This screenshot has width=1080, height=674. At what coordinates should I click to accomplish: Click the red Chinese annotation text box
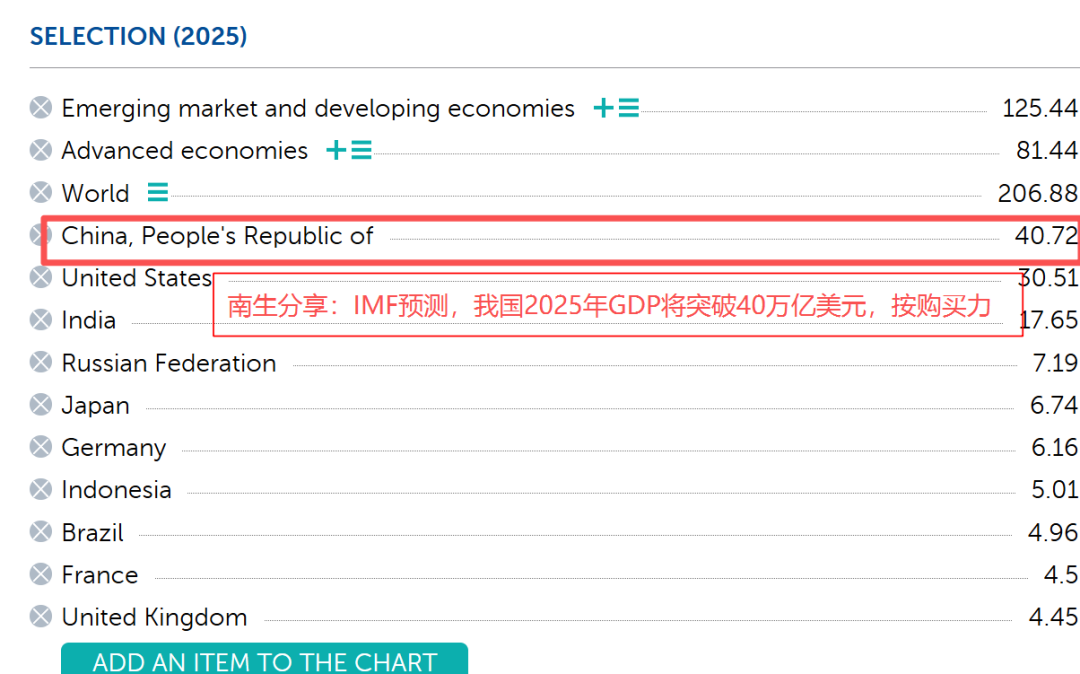(618, 306)
